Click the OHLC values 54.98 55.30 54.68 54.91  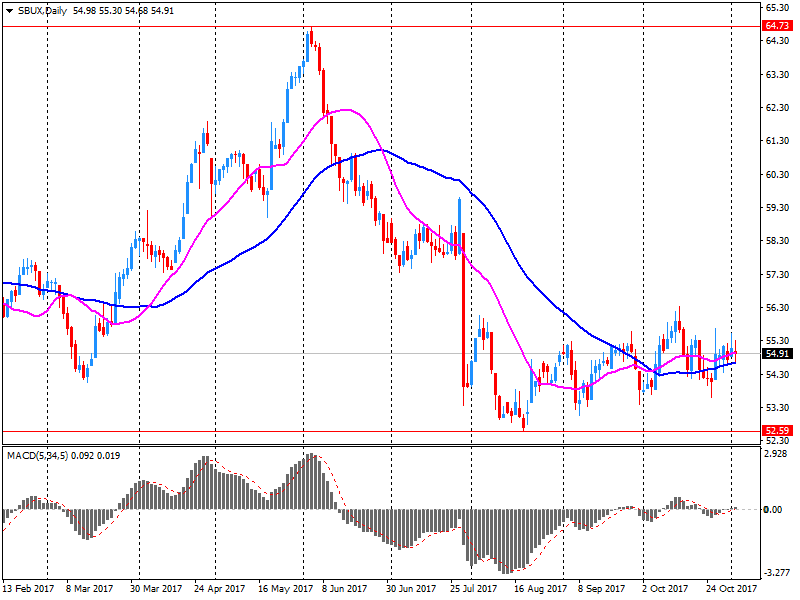(x=123, y=11)
